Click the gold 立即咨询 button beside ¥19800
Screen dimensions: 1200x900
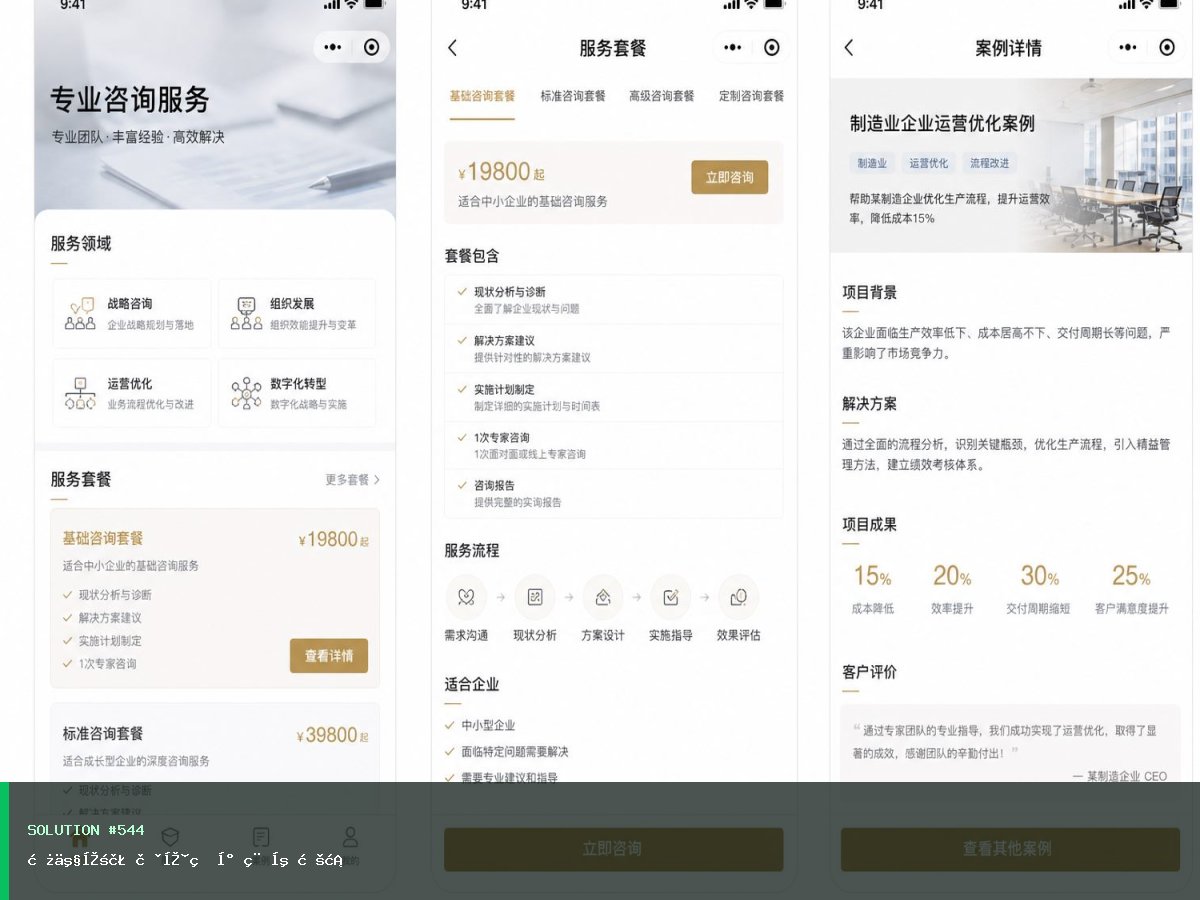click(x=730, y=177)
